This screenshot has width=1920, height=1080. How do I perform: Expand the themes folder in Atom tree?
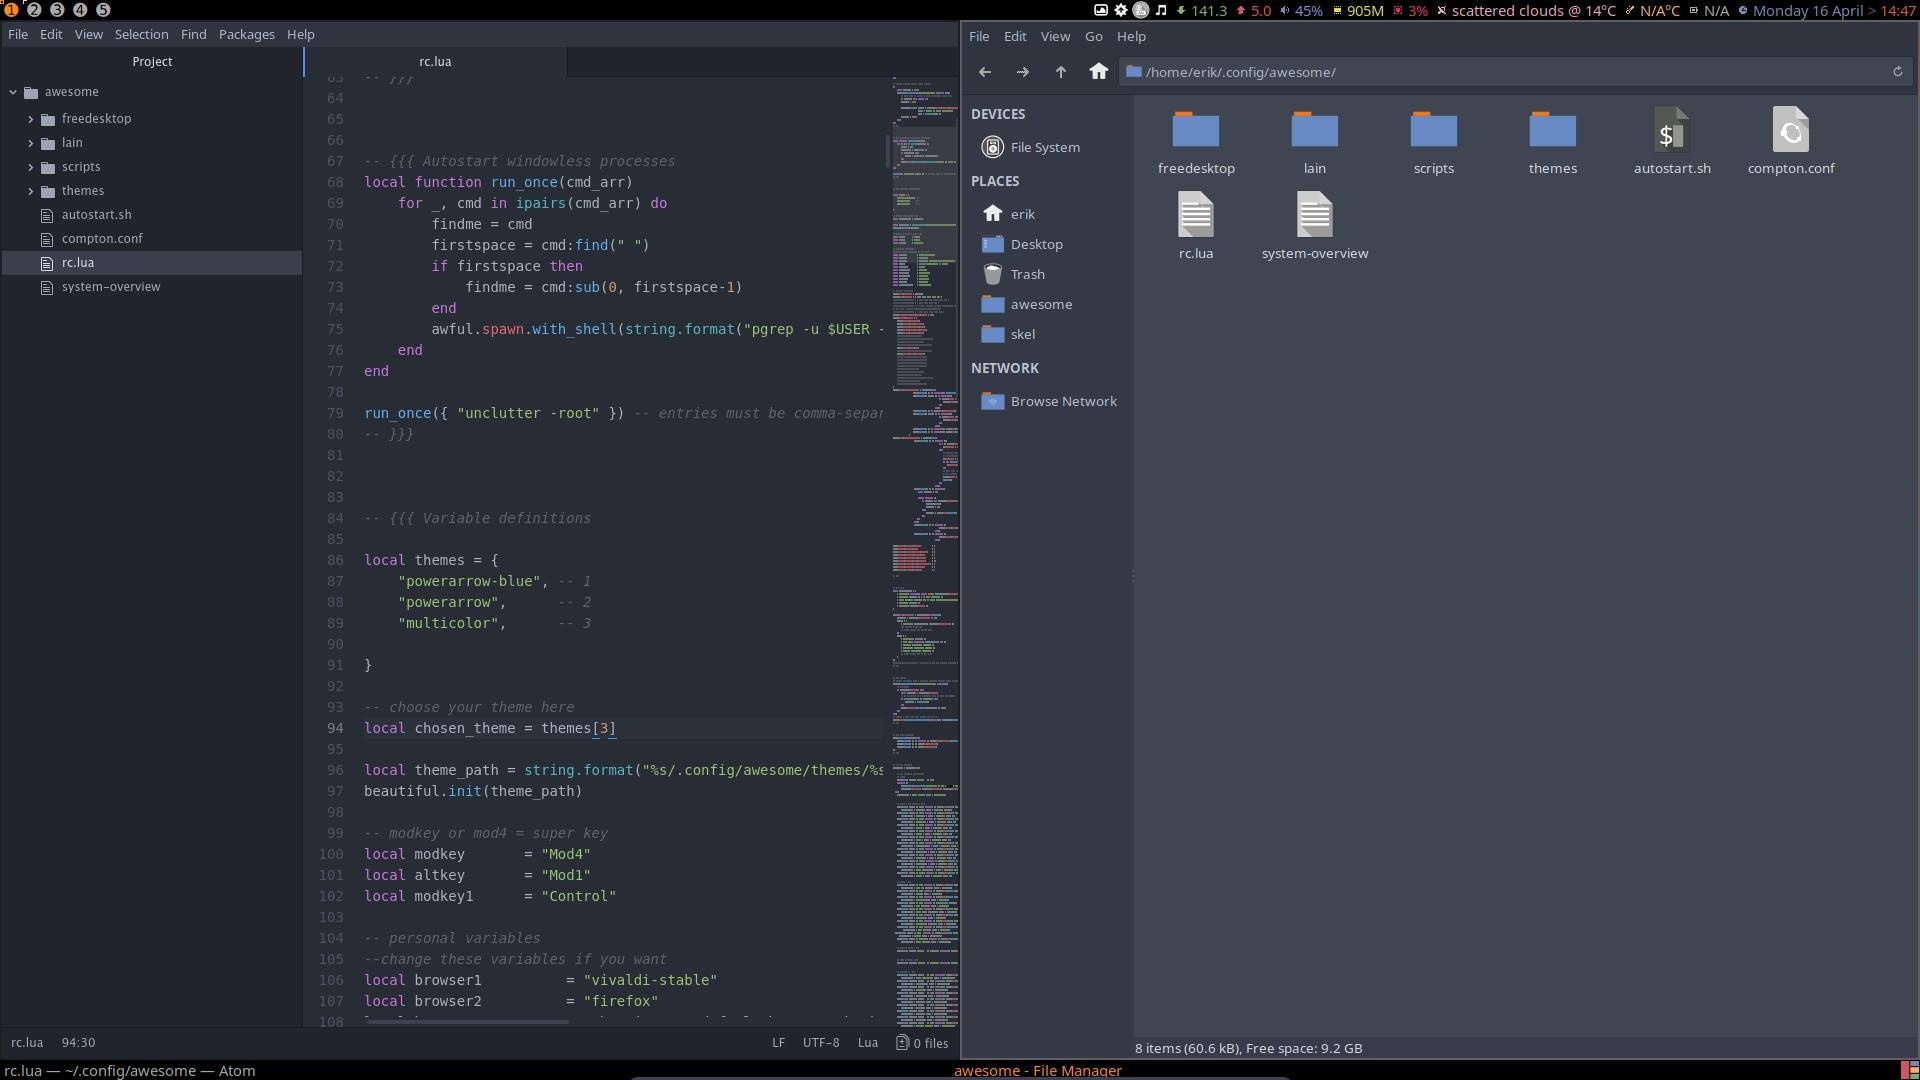31,191
